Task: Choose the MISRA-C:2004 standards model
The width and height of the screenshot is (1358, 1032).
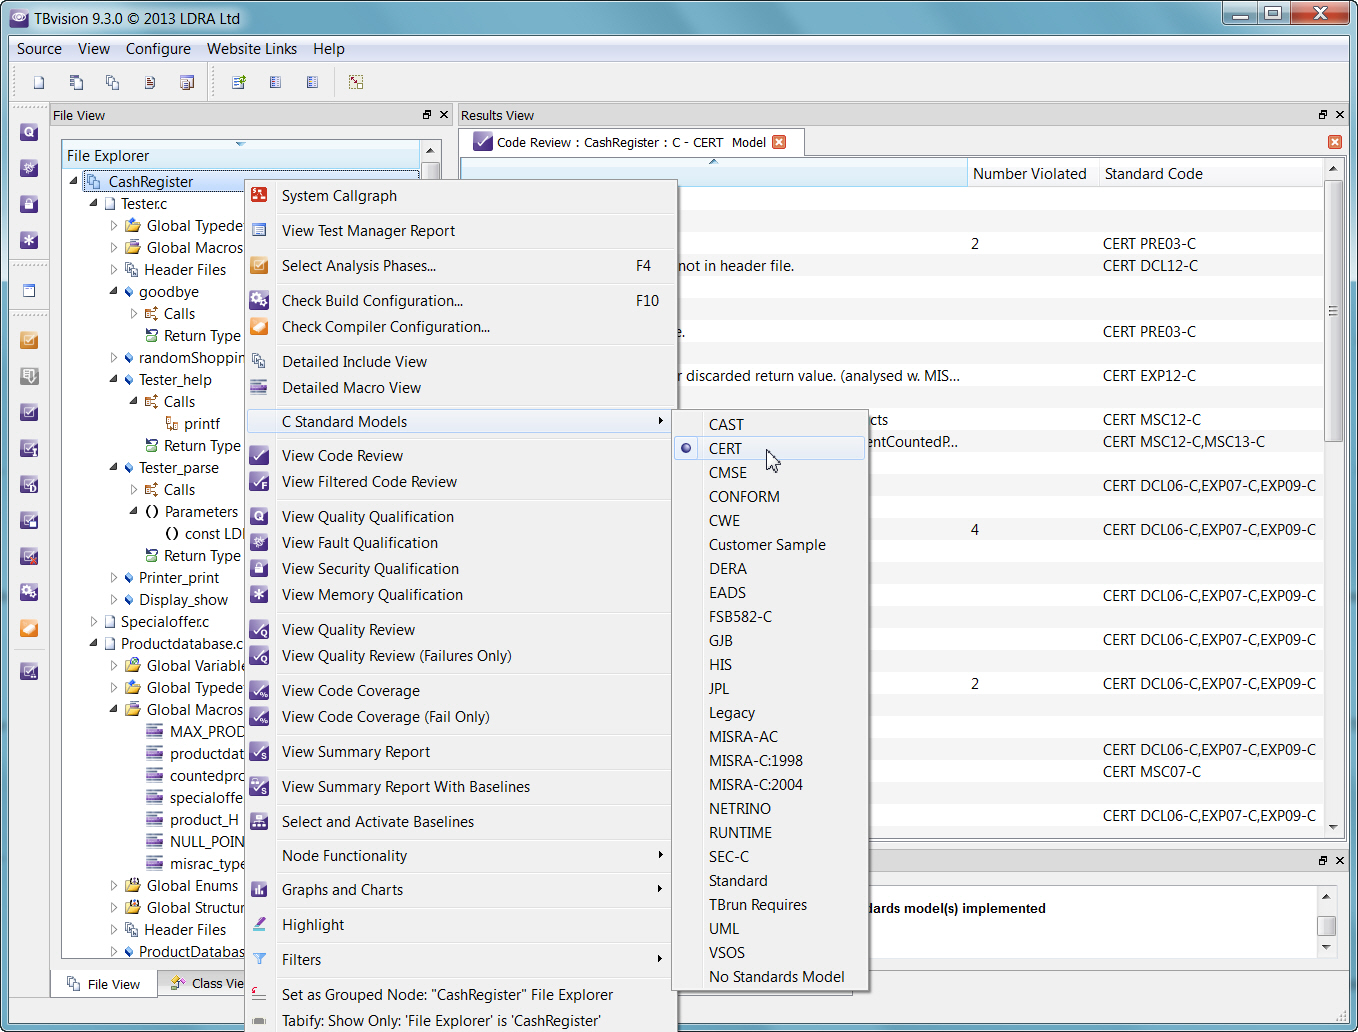Action: (x=755, y=785)
